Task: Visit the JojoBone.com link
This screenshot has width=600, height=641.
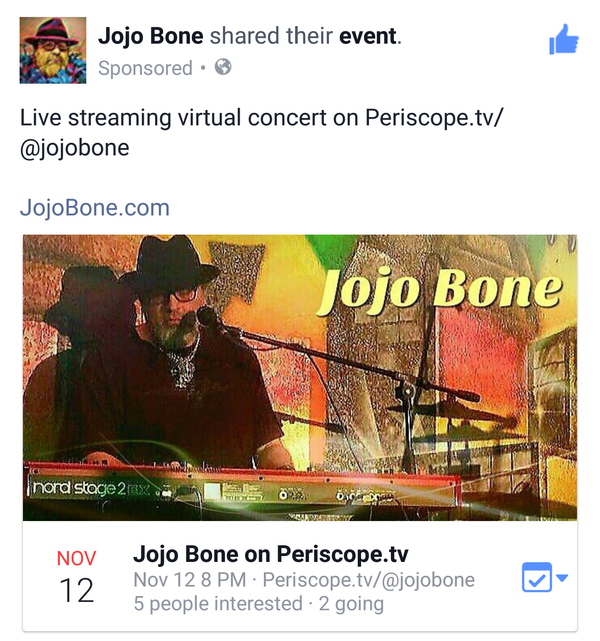Action: [x=94, y=207]
